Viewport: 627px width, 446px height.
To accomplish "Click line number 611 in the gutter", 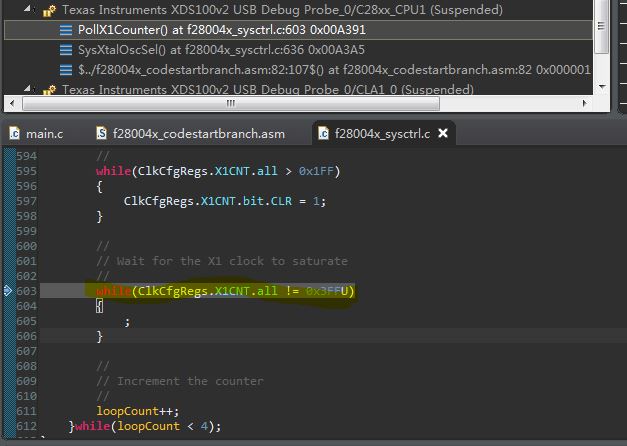I will tap(26, 411).
